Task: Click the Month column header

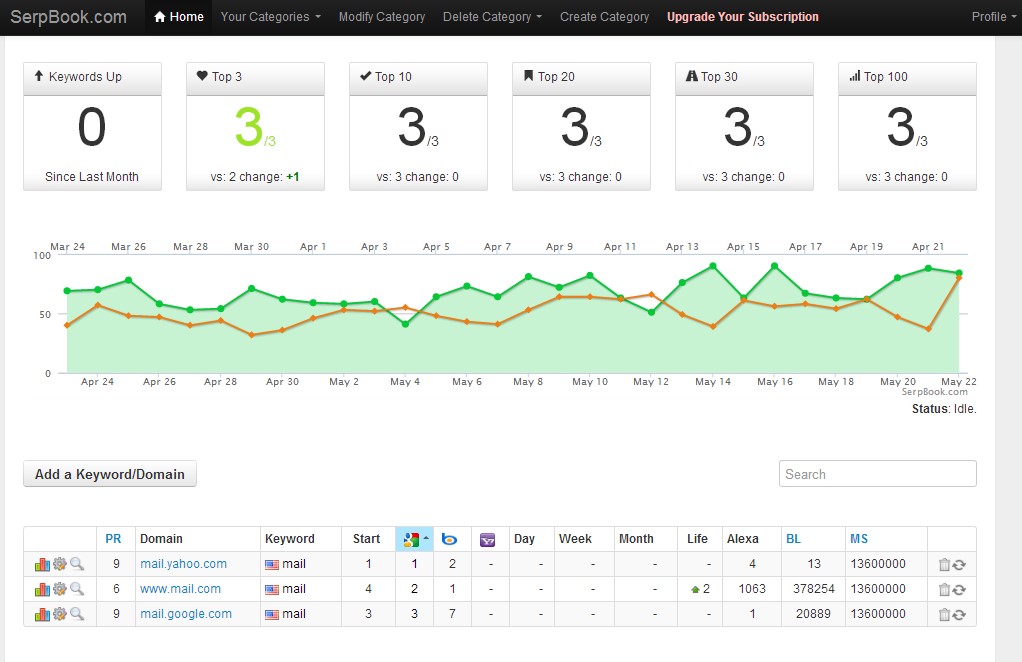Action: click(x=636, y=539)
